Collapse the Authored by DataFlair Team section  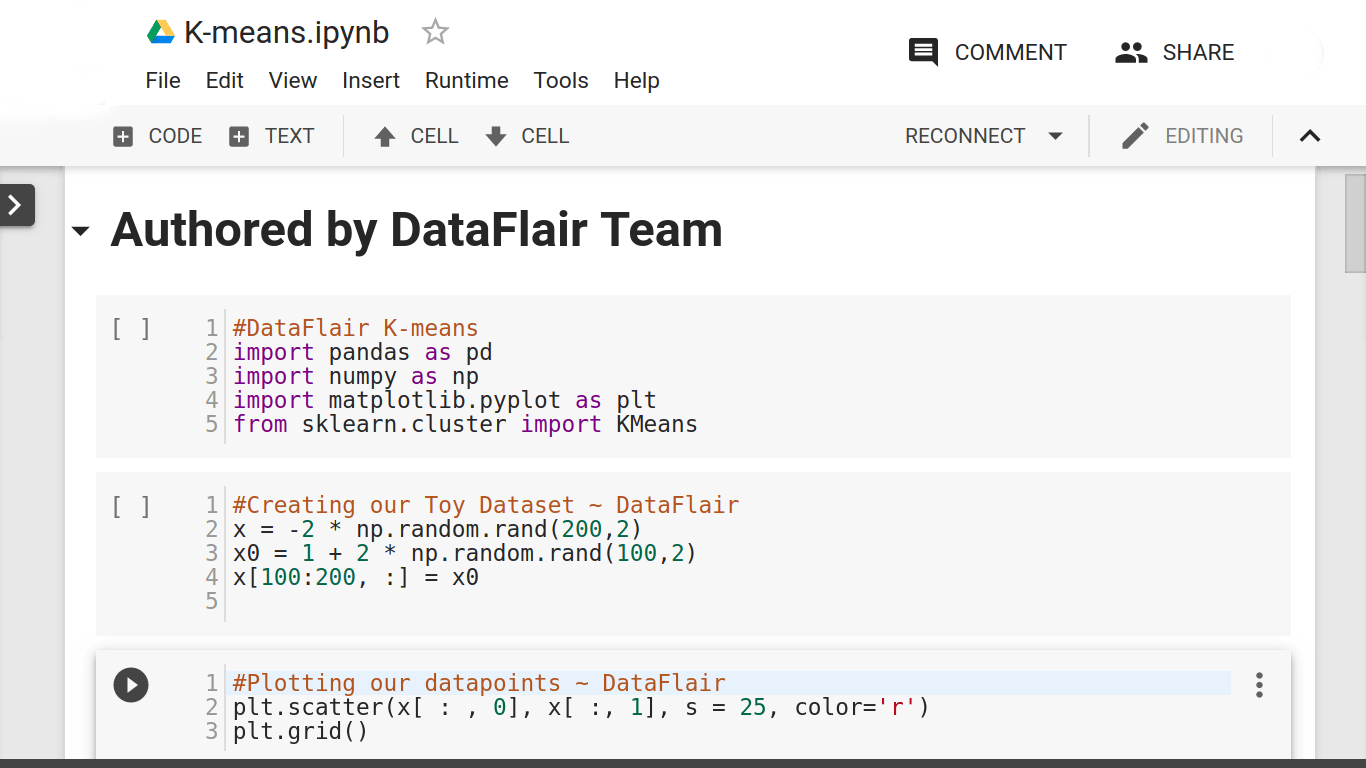[x=81, y=230]
